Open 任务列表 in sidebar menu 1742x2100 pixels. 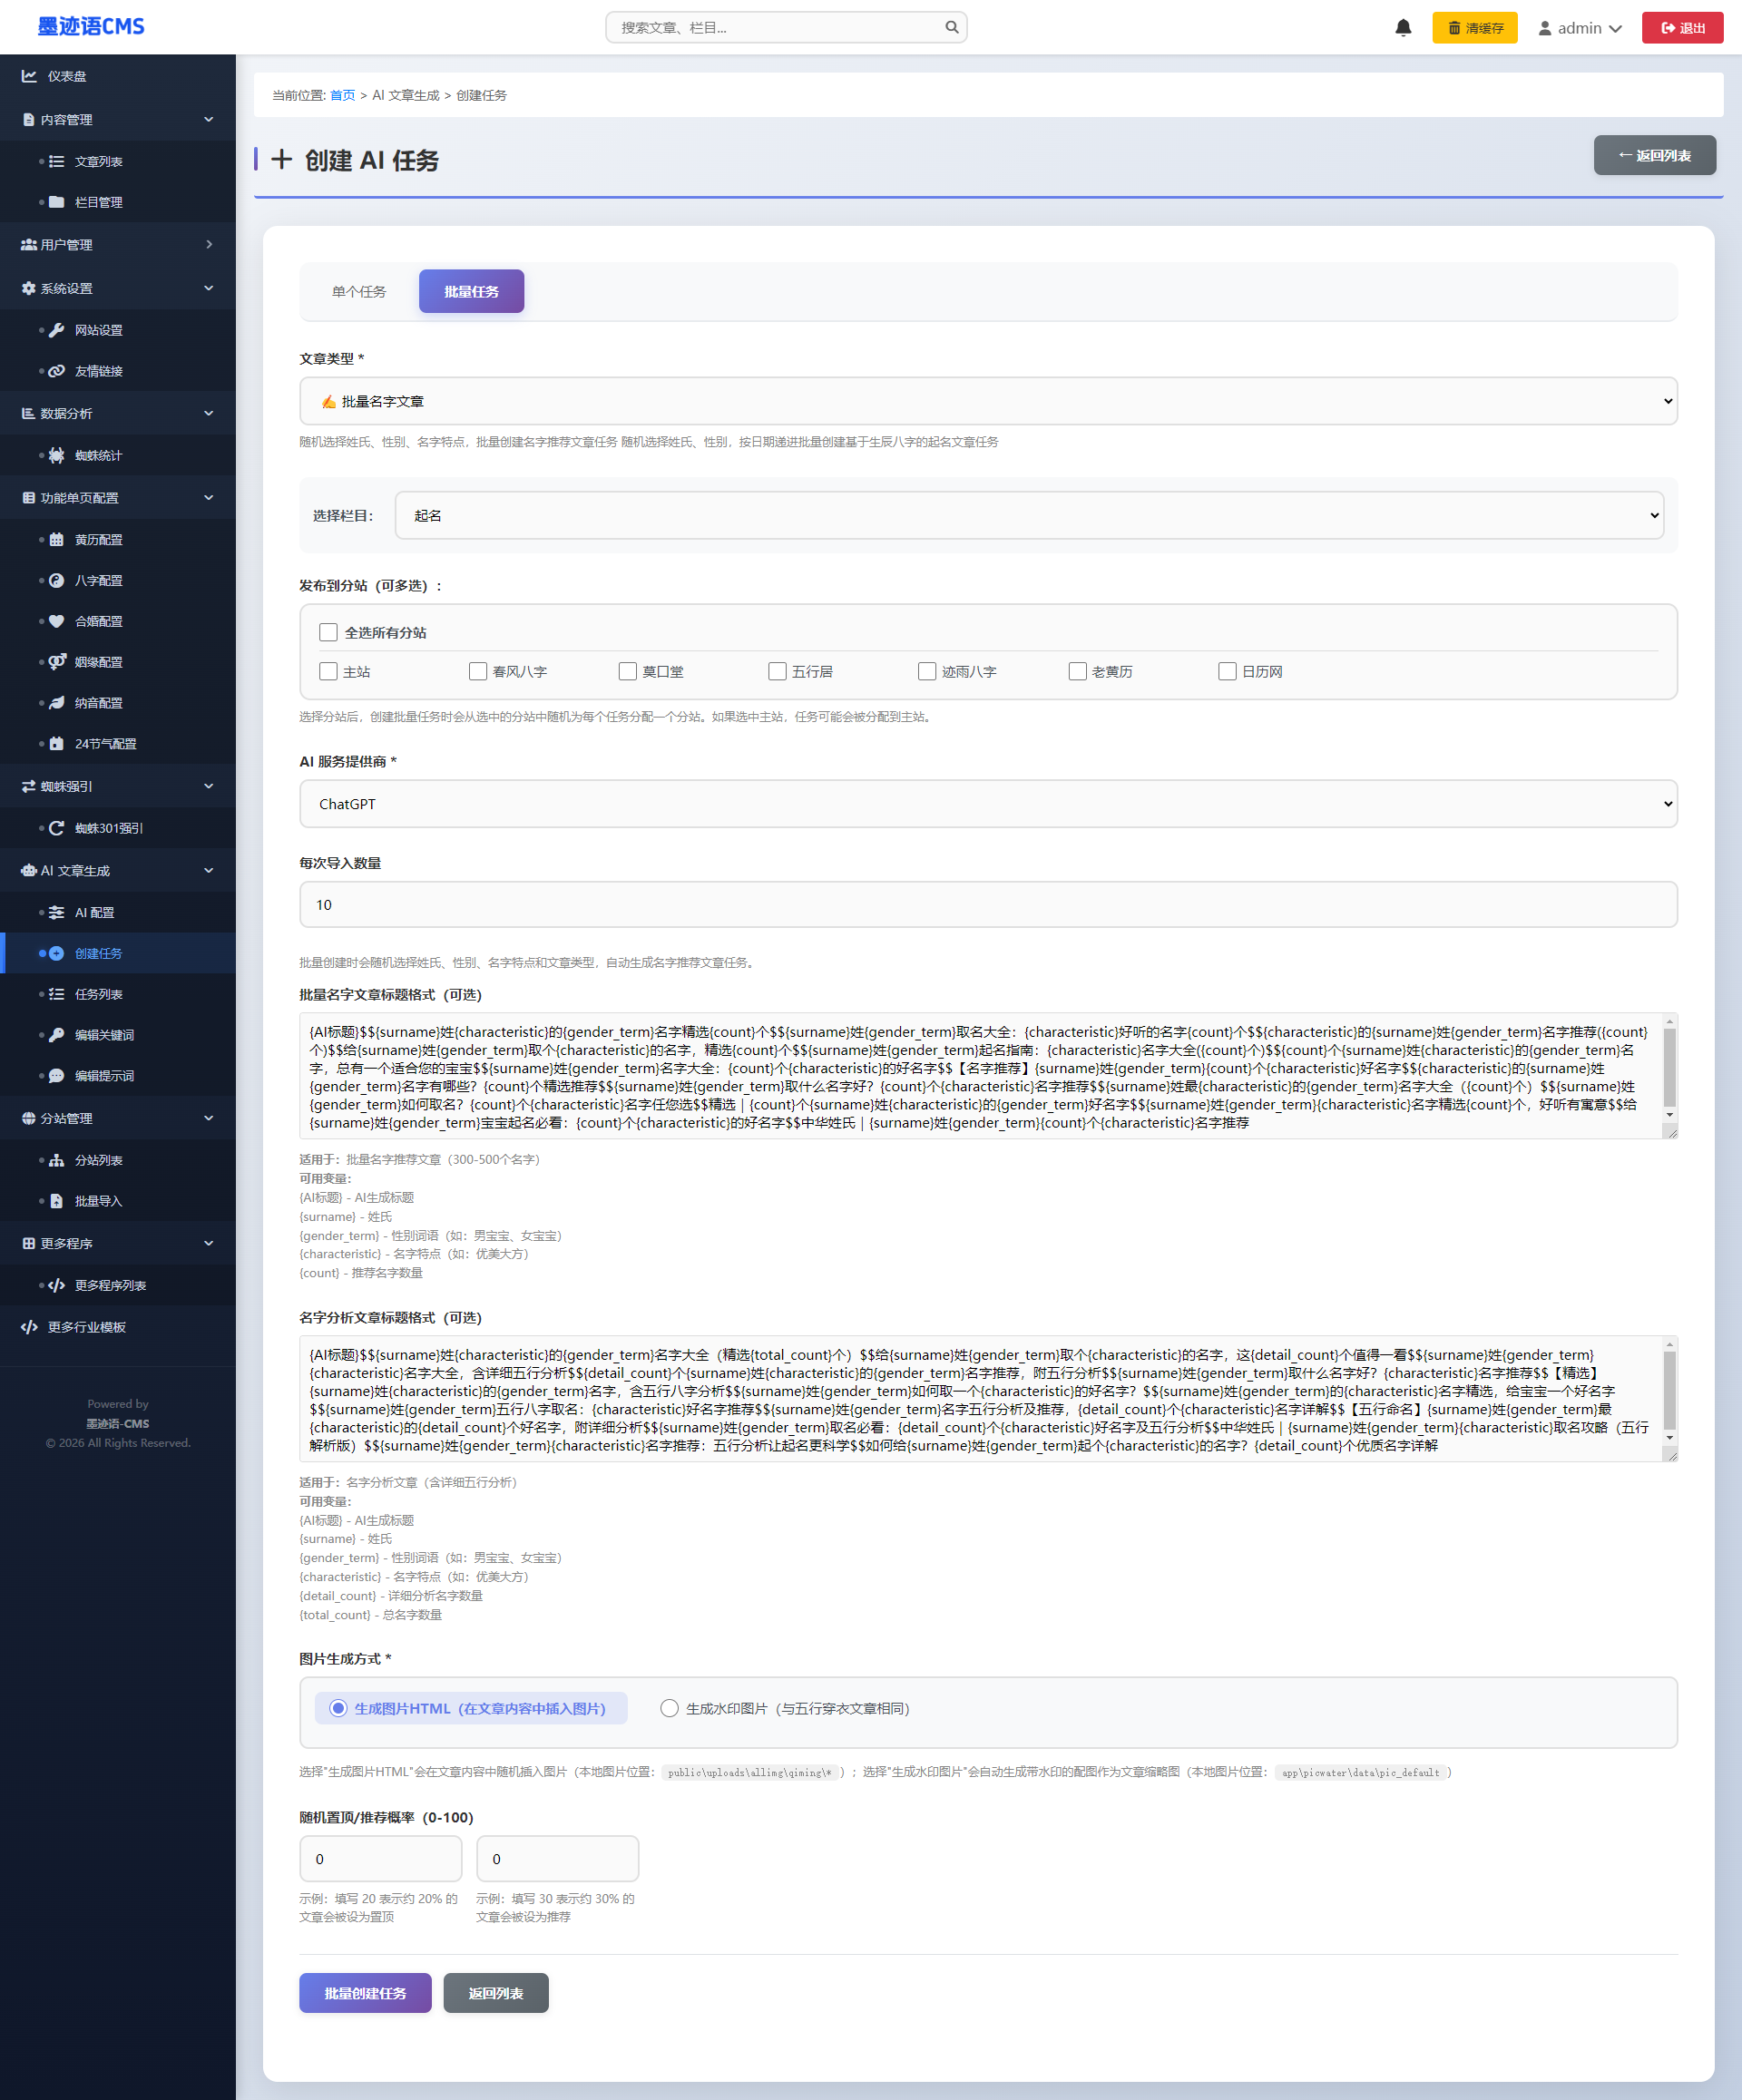[98, 994]
